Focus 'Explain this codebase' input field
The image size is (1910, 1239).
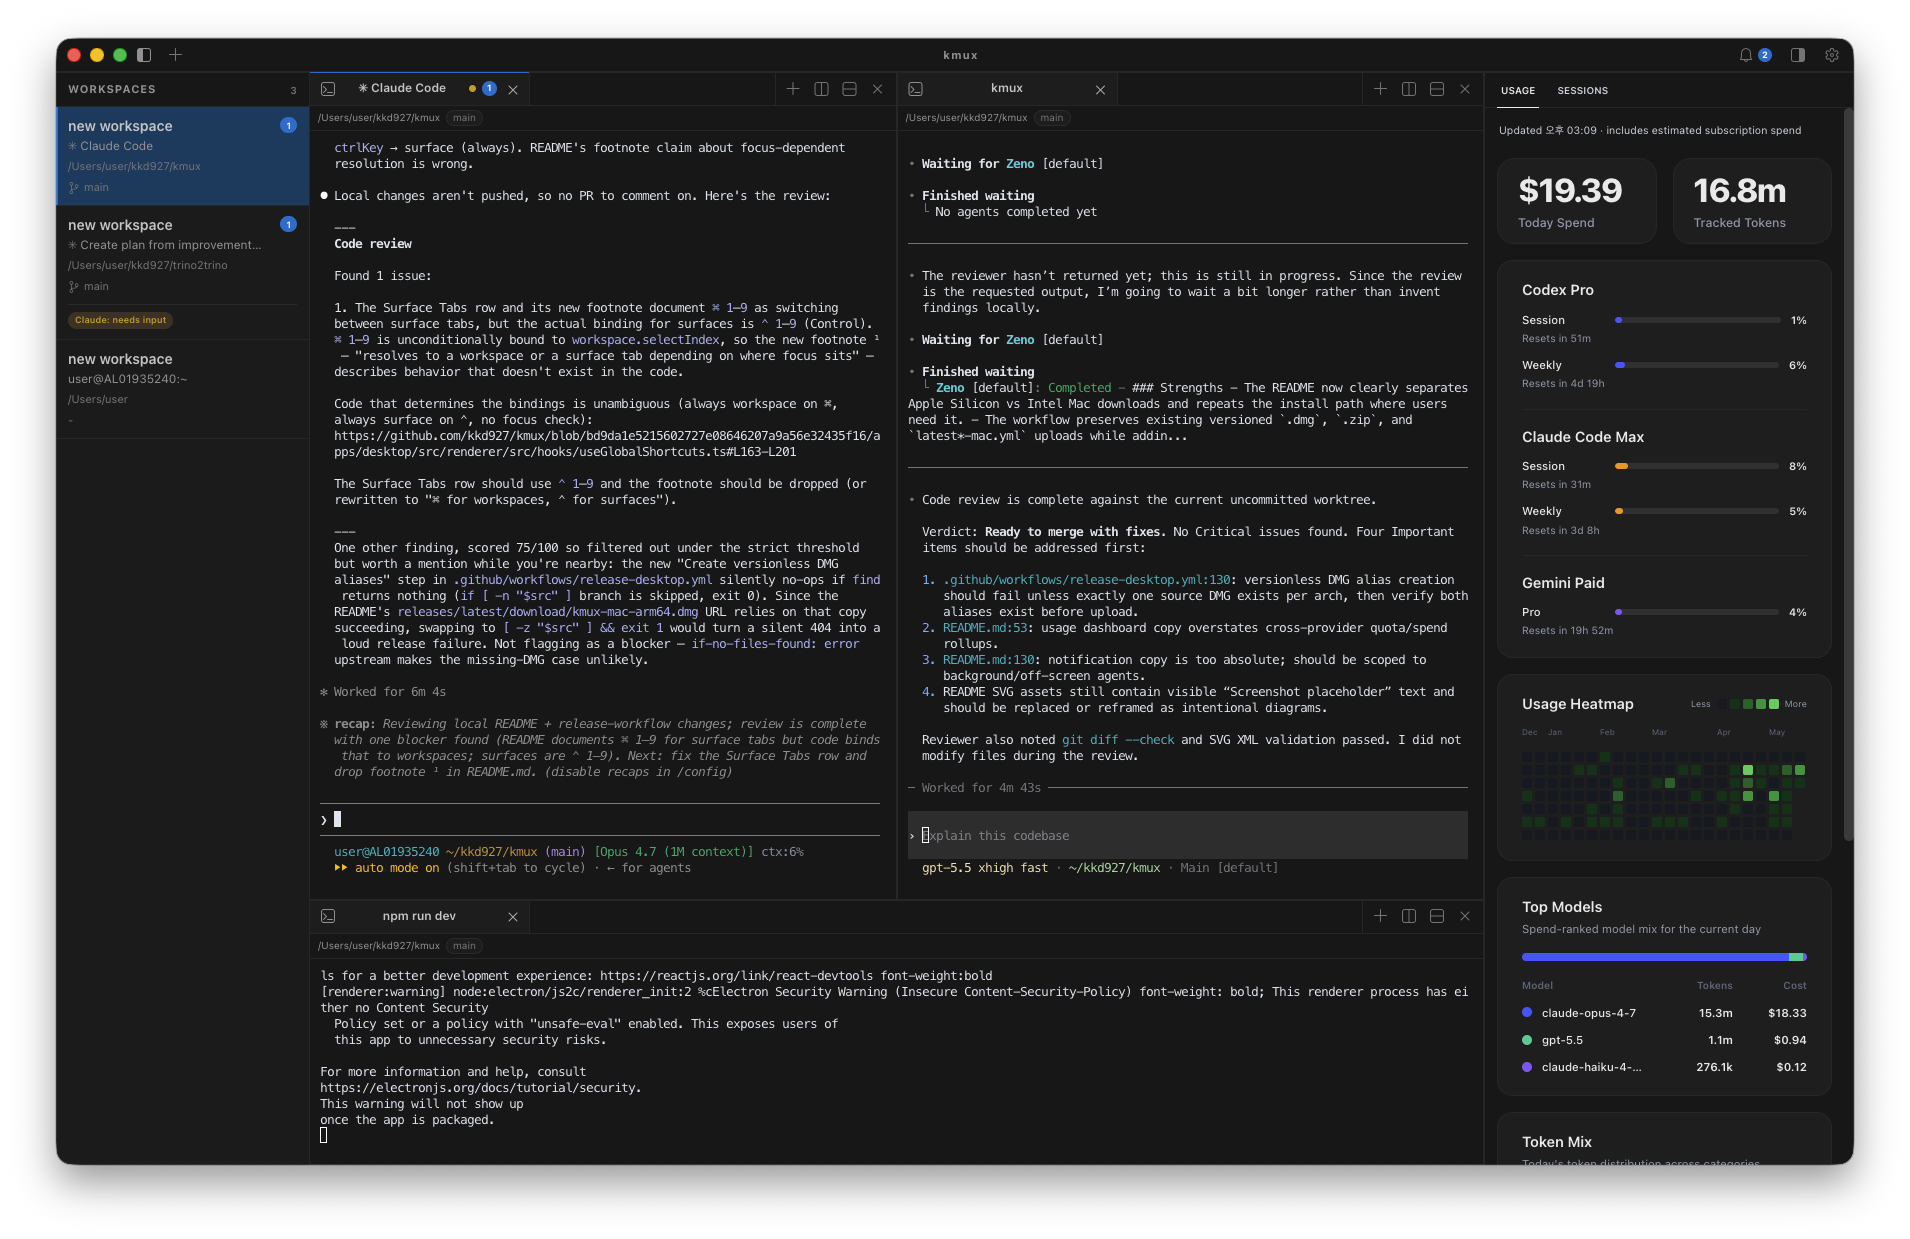(1187, 835)
